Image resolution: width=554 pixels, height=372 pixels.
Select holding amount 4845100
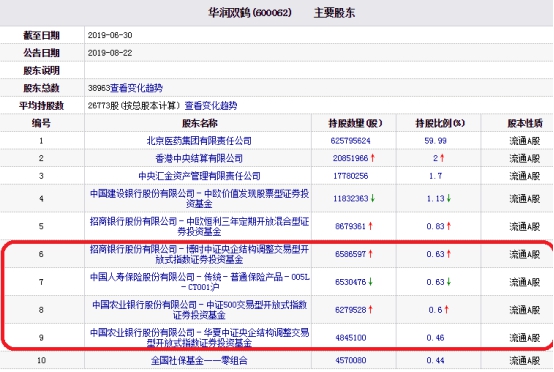click(350, 338)
